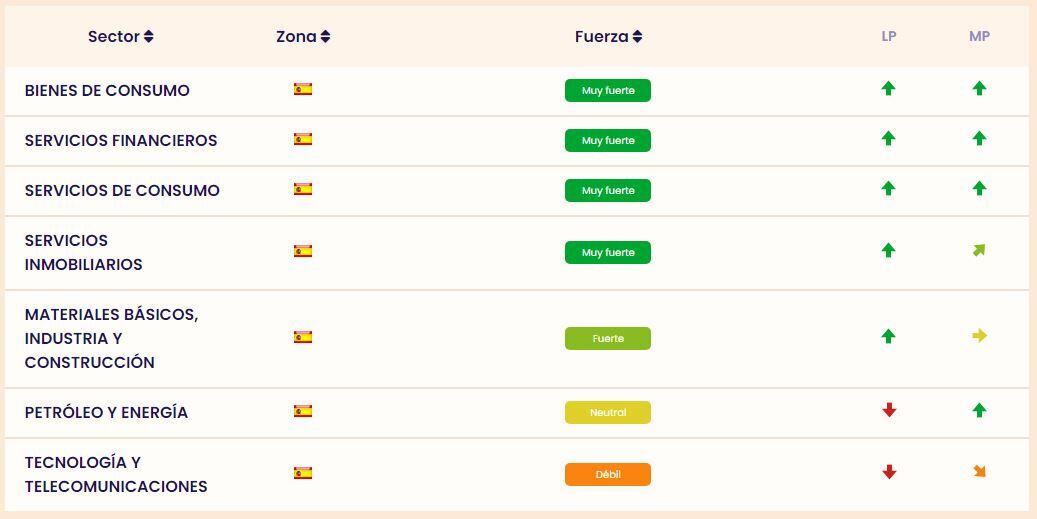Click the green Fuerte badge for Materiales Básicos
This screenshot has height=519, width=1037.
click(607, 339)
